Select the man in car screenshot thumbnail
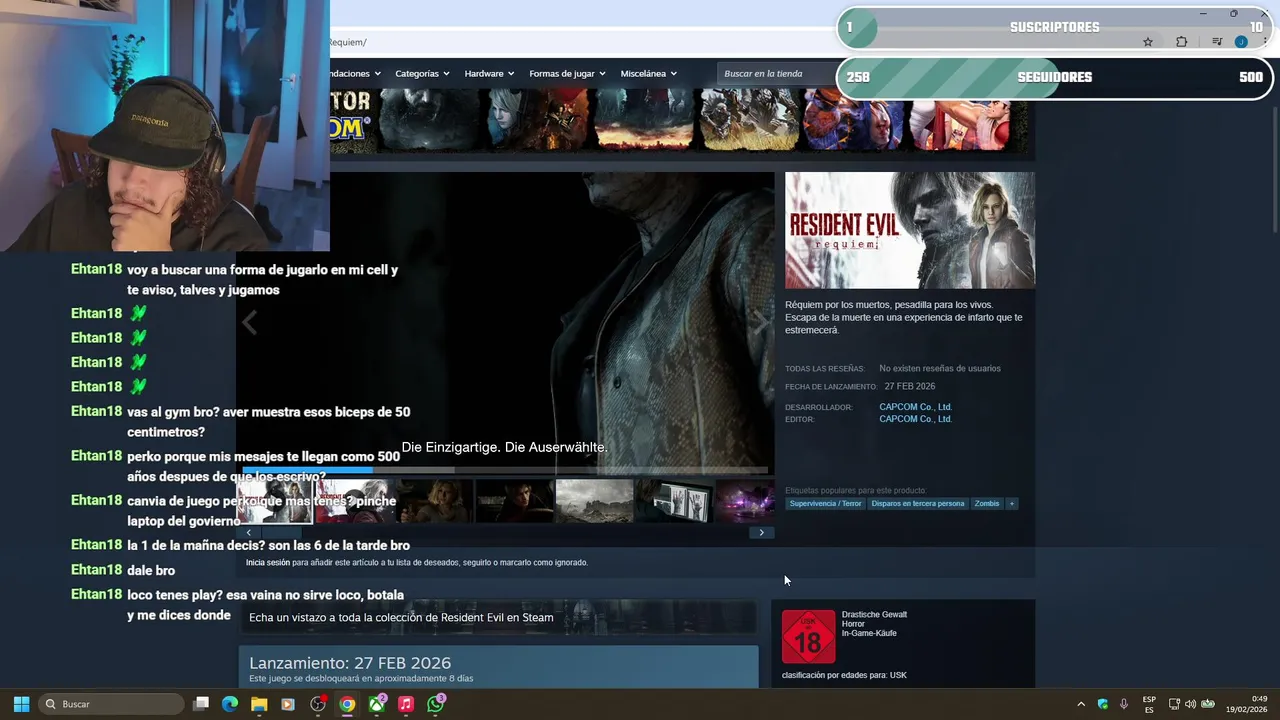1280x720 pixels. pyautogui.click(x=515, y=501)
